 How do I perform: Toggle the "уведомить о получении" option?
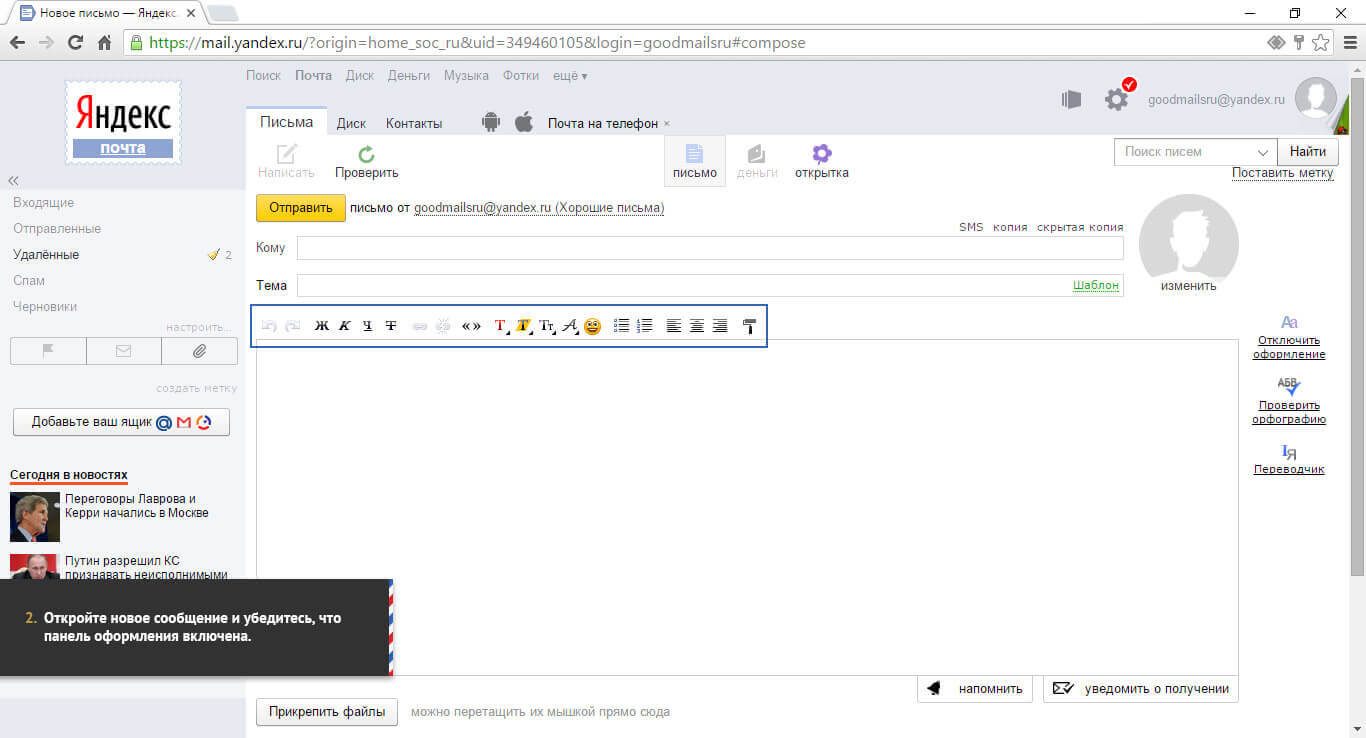(1140, 688)
